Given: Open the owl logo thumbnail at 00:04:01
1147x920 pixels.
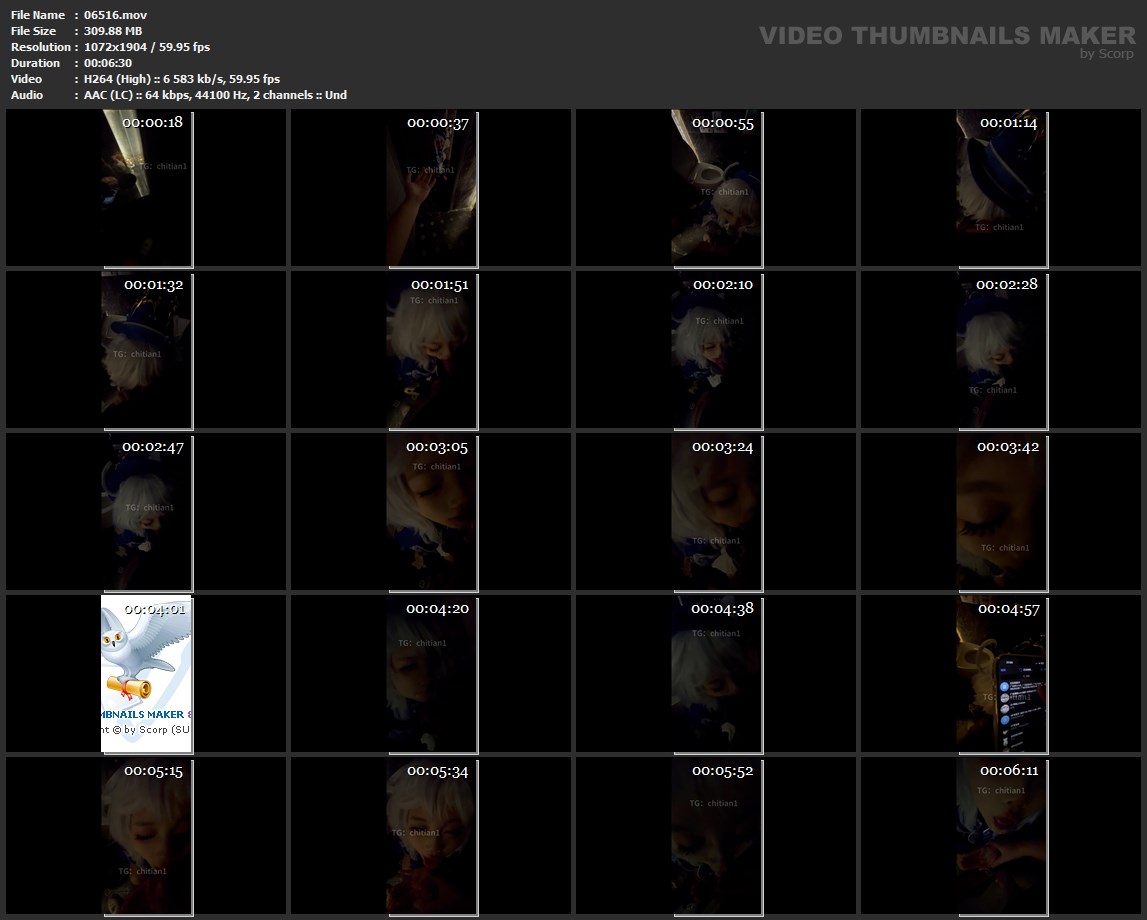Looking at the screenshot, I should point(146,674).
